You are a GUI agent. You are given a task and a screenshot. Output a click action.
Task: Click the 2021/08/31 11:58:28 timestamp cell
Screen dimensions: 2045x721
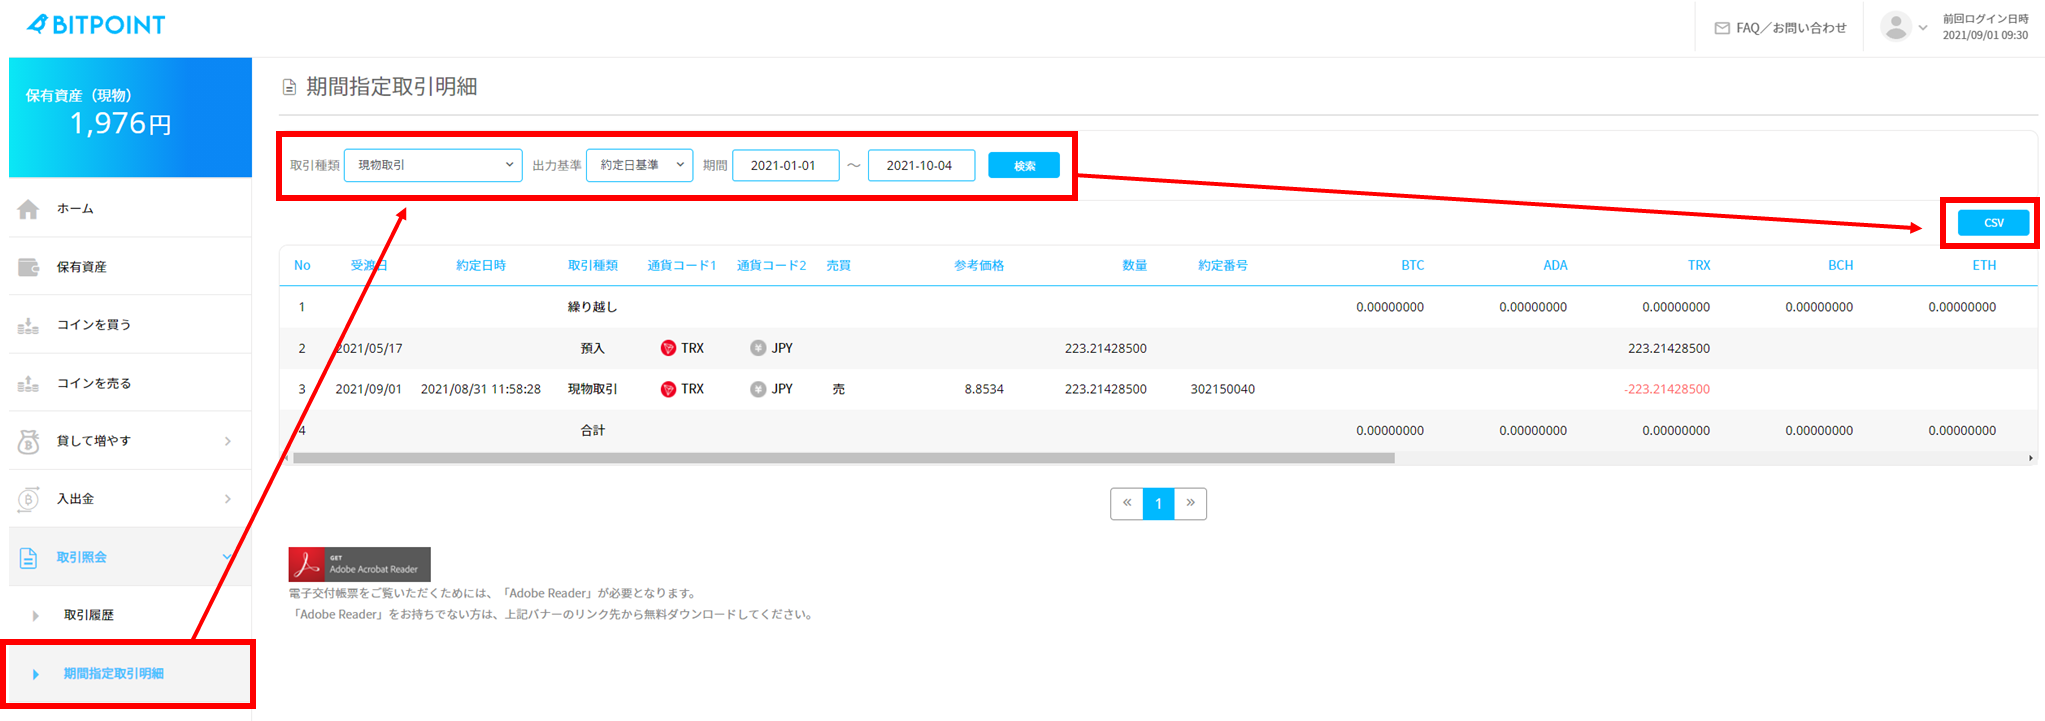481,389
